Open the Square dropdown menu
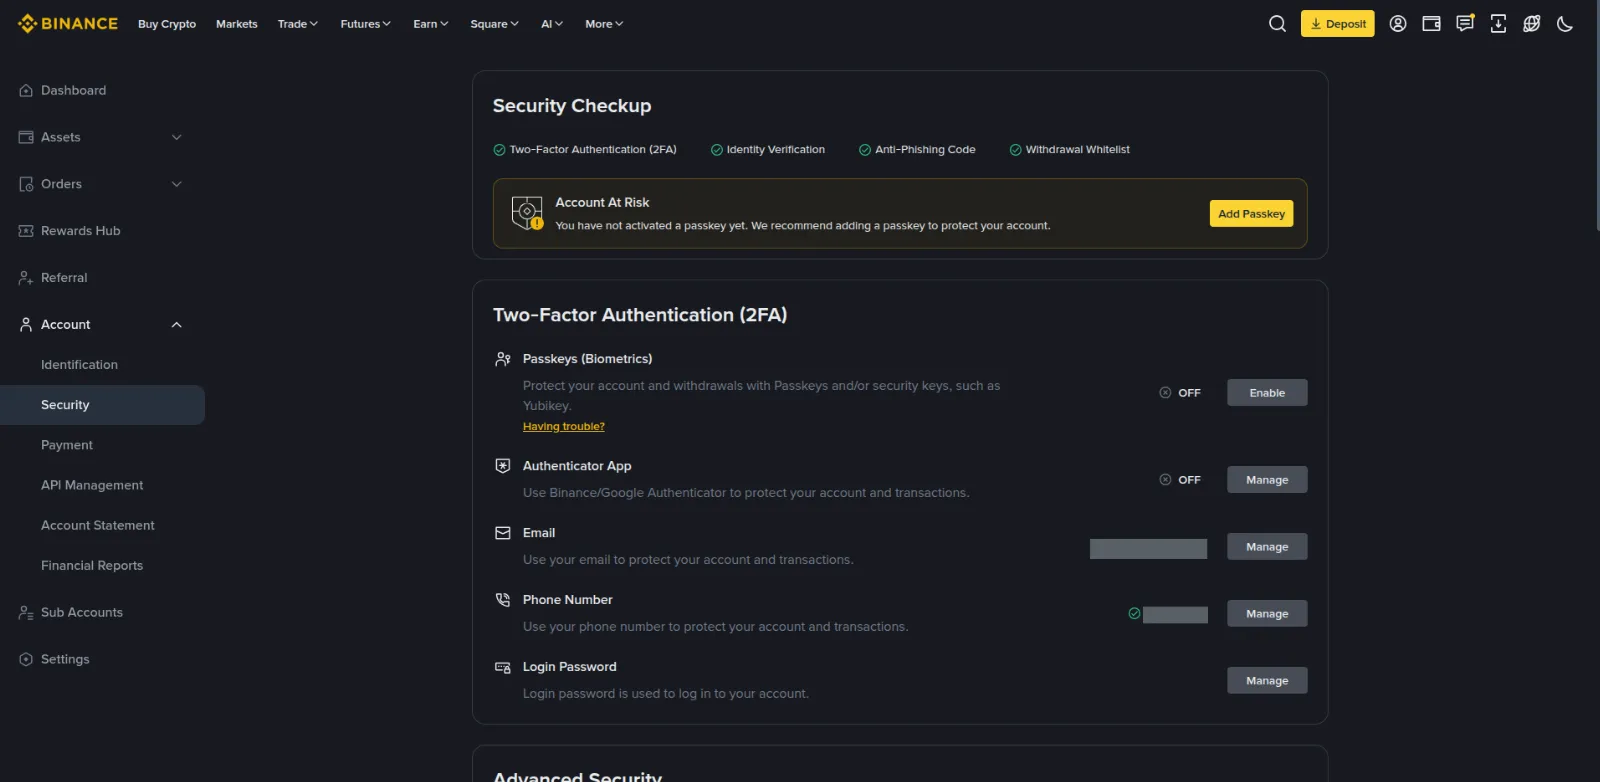Viewport: 1600px width, 782px height. coord(494,24)
